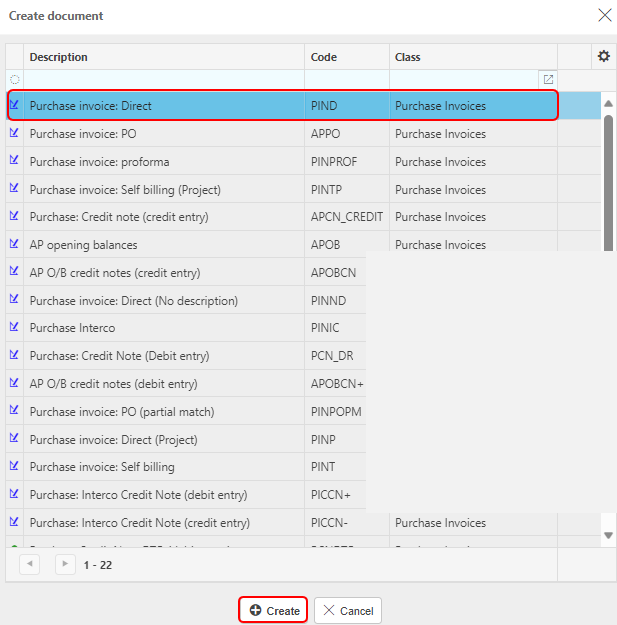The height and width of the screenshot is (625, 617).
Task: Click the icon beside AP opening balances
Action: pos(14,244)
